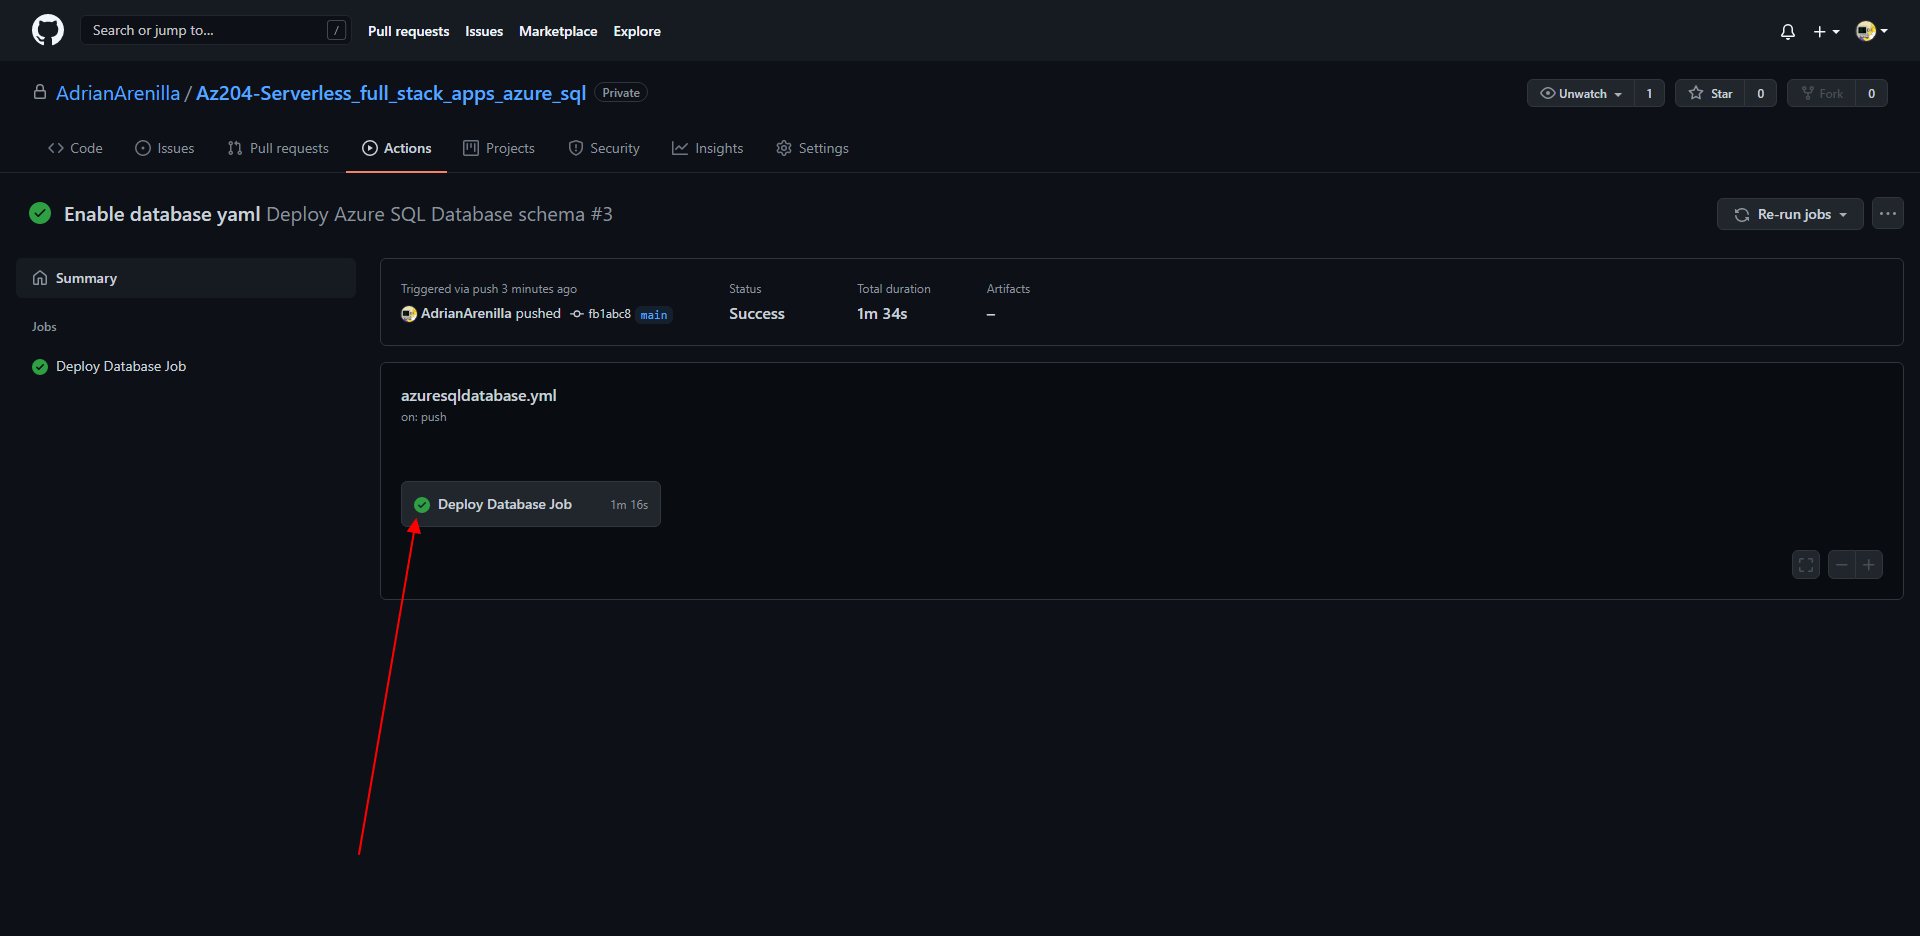Screen dimensions: 1920x936
Task: Open Az204-Serverless_full_stack_apps_azure_sql repository link
Action: (391, 93)
